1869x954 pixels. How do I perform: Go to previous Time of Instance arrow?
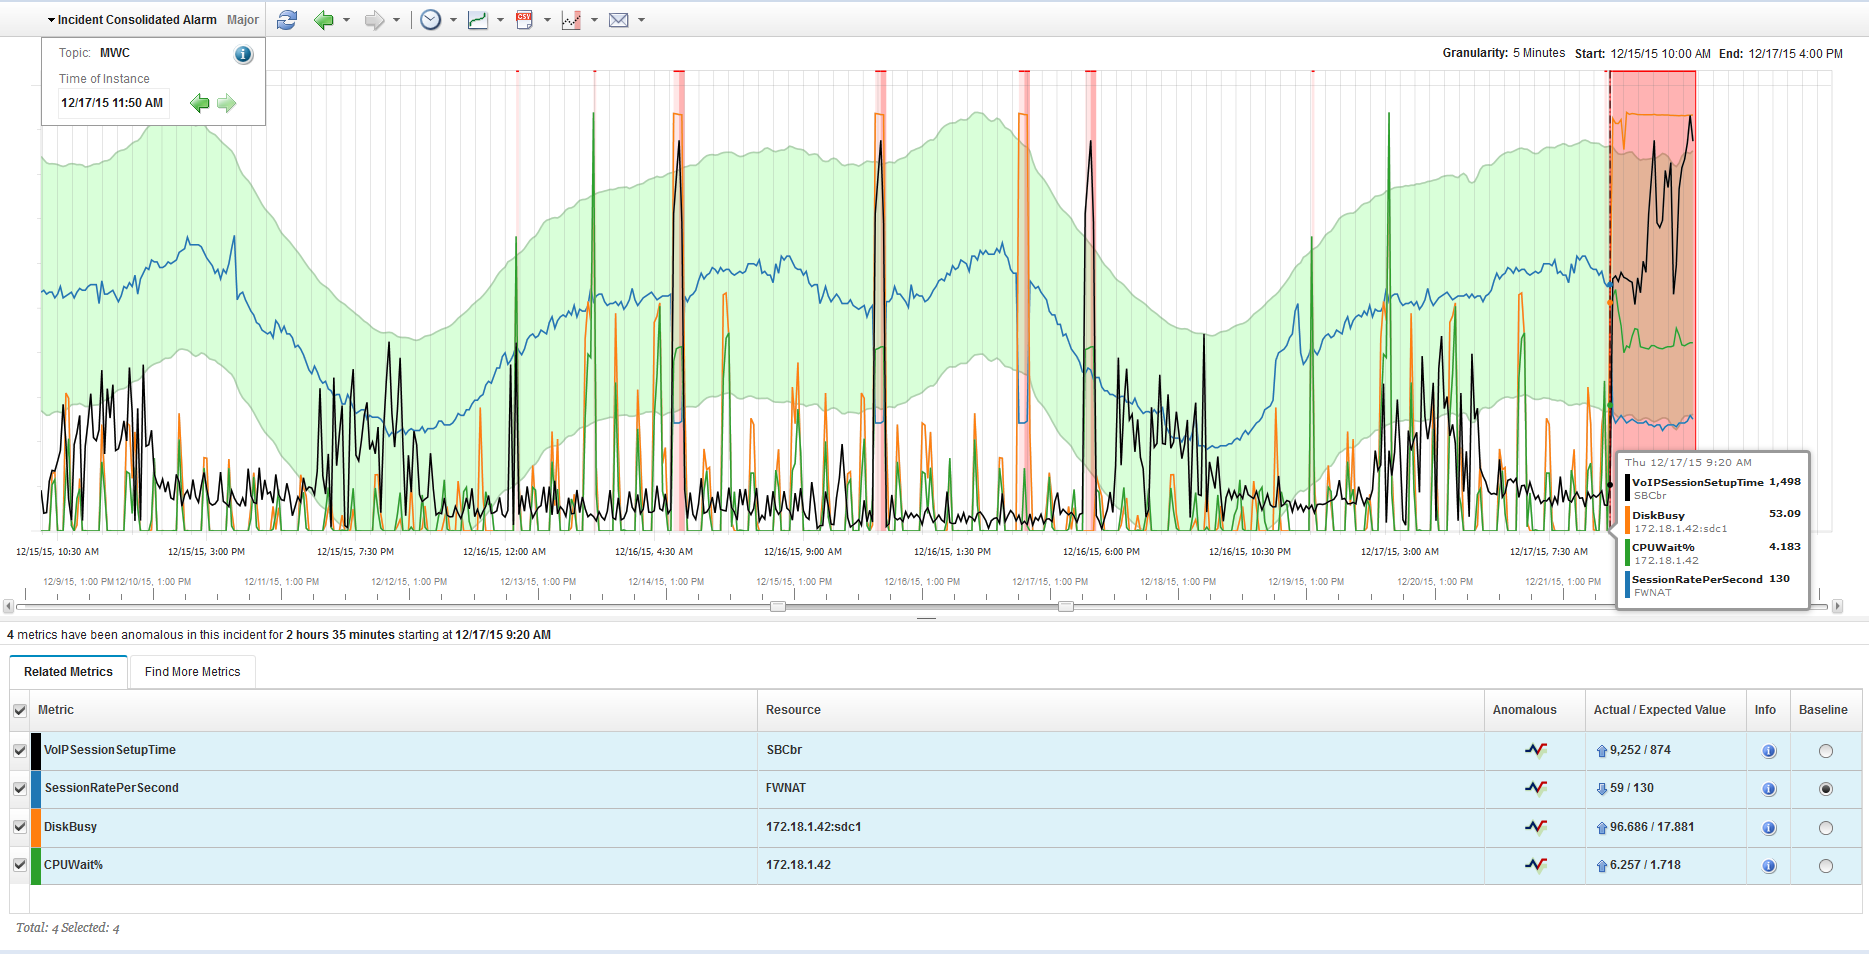pos(200,103)
